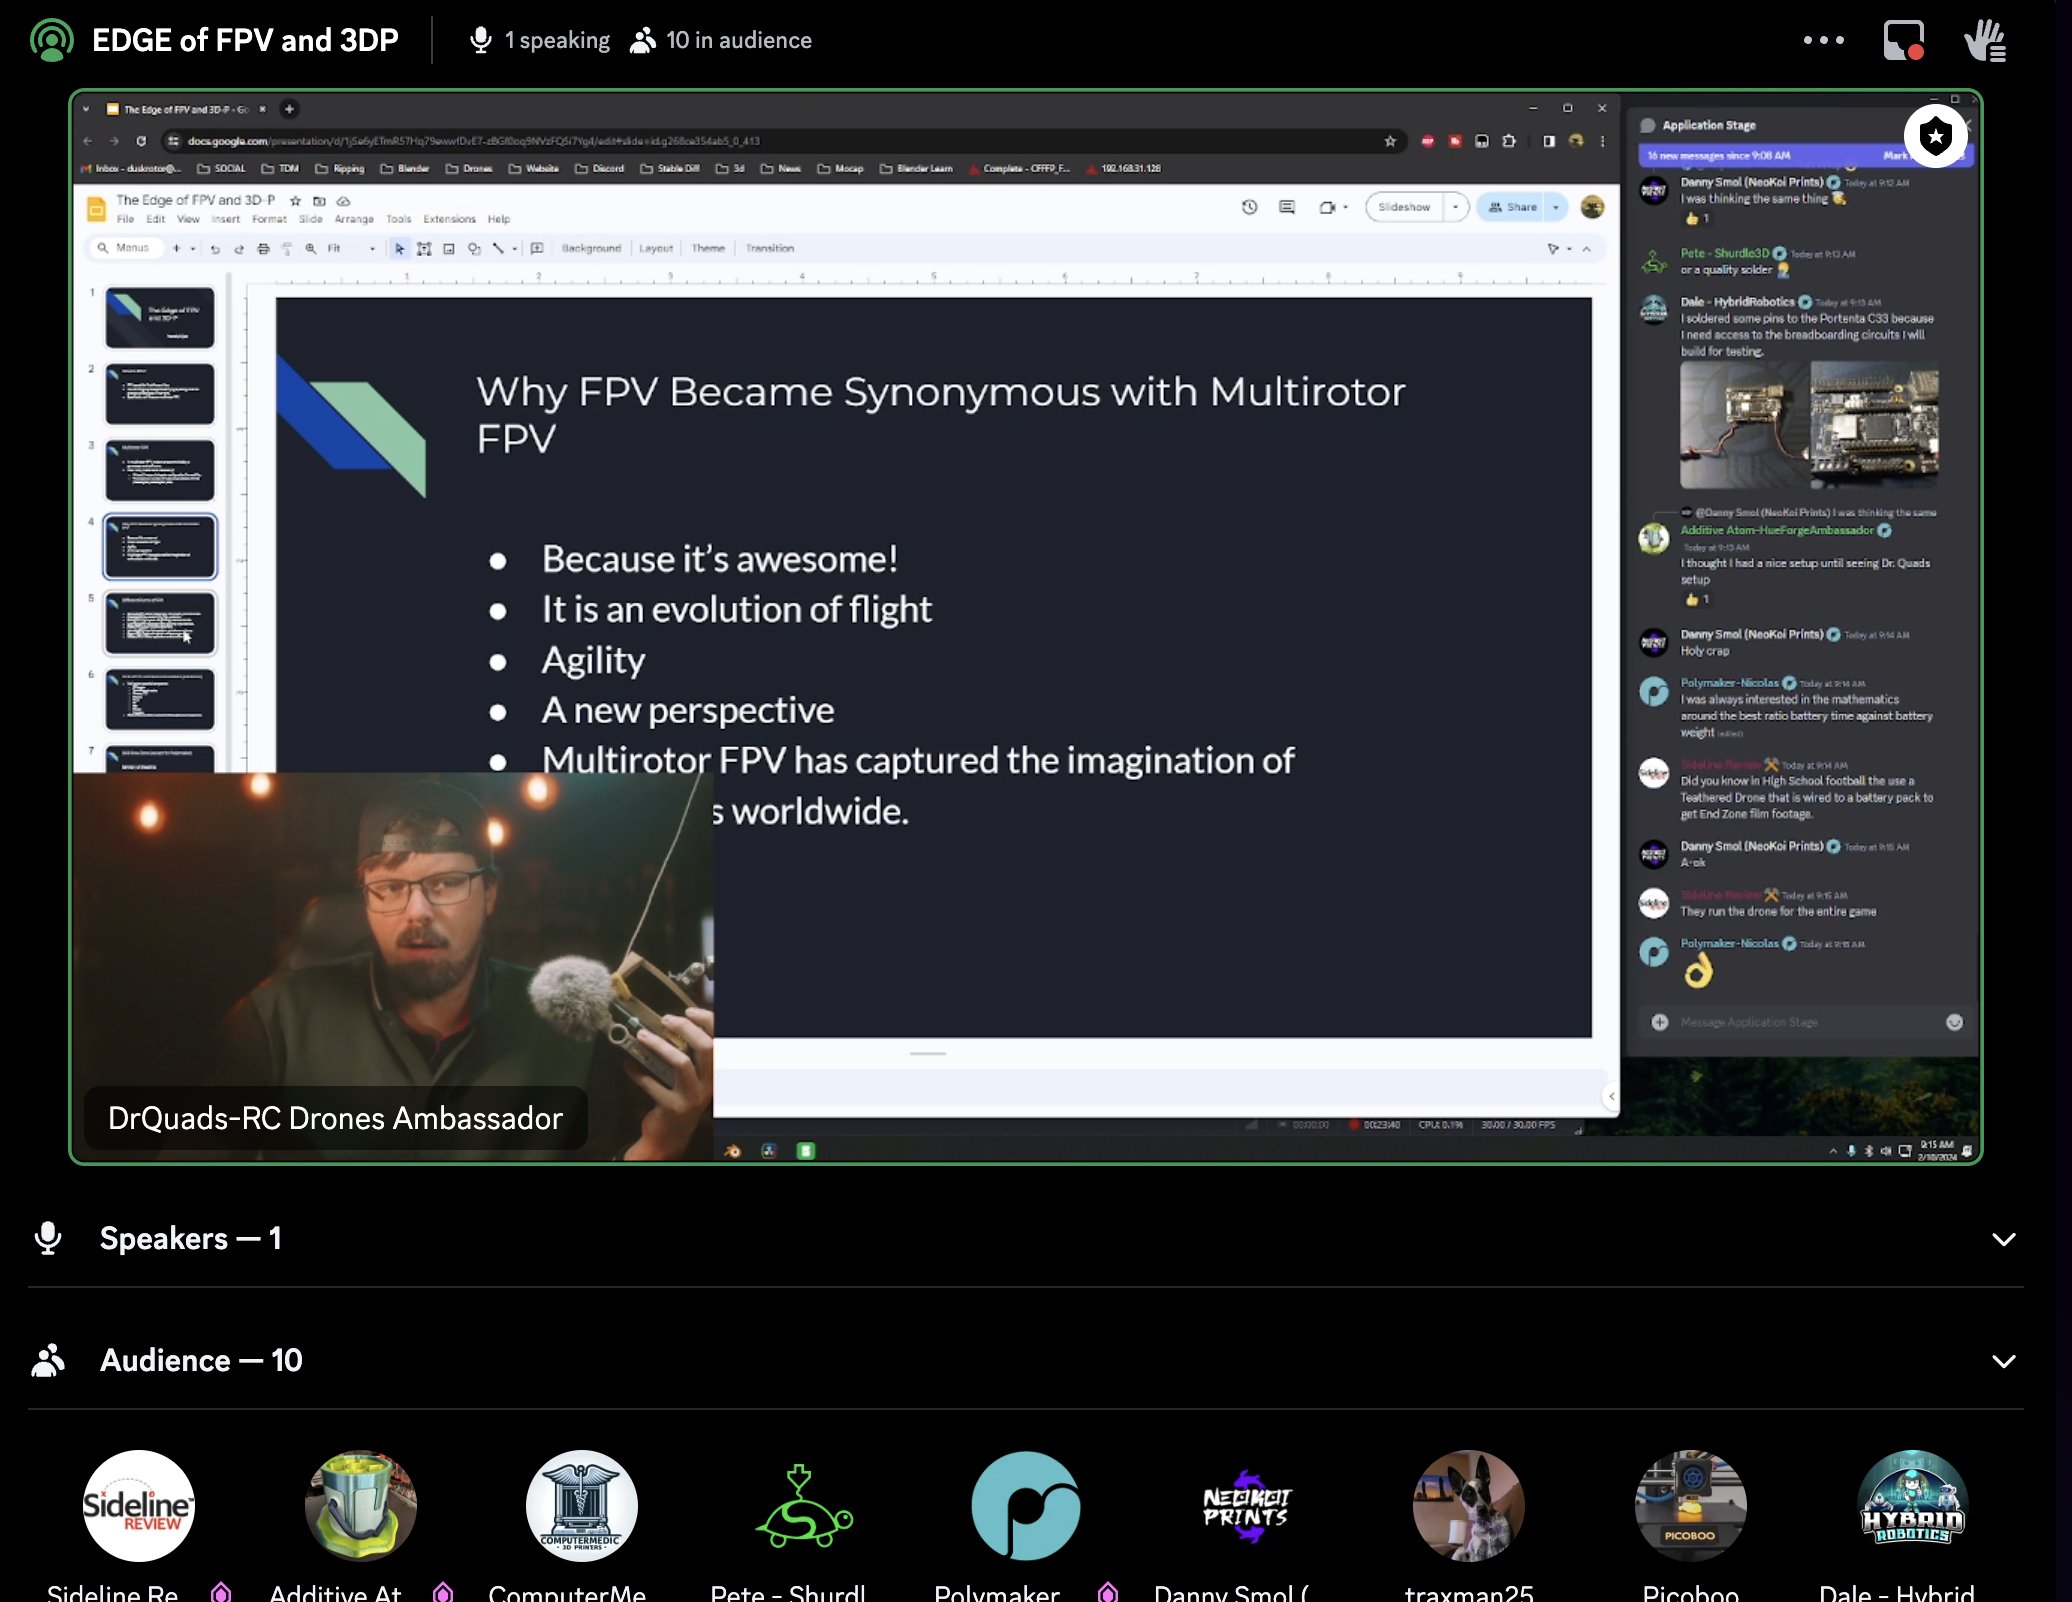Click the undo icon in Slides toolbar
The width and height of the screenshot is (2072, 1602).
(x=214, y=249)
